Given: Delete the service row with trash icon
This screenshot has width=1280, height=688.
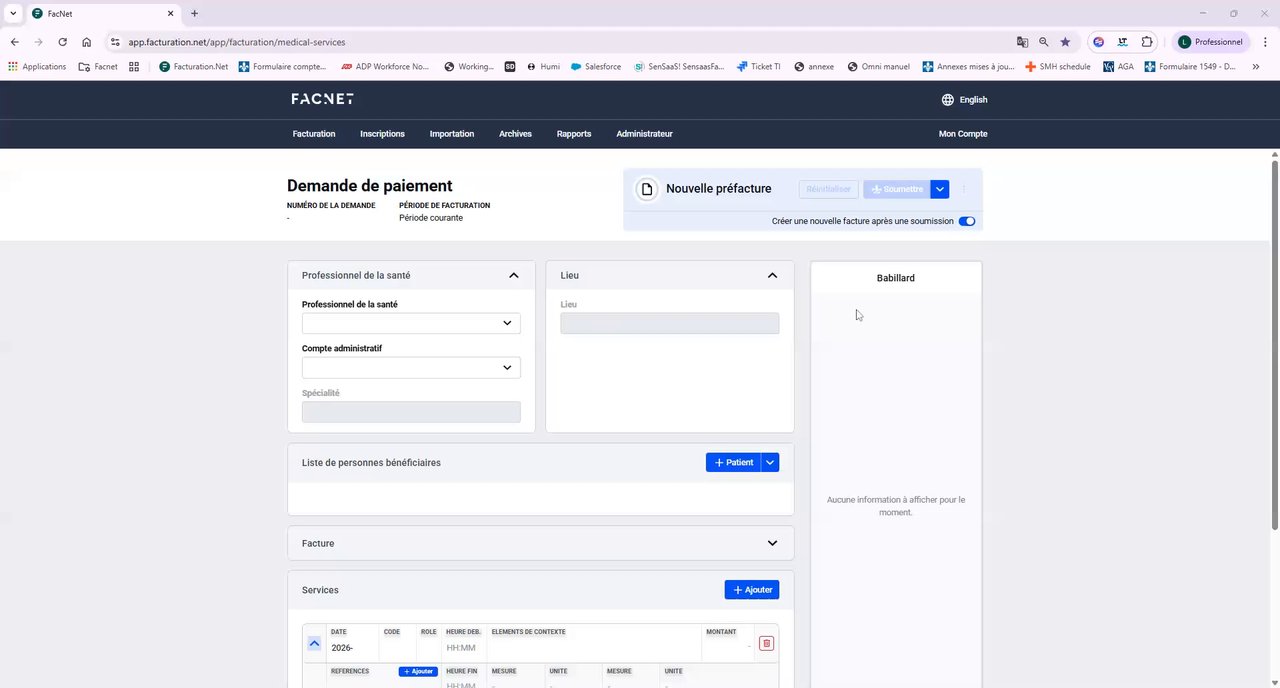Looking at the screenshot, I should pyautogui.click(x=766, y=643).
